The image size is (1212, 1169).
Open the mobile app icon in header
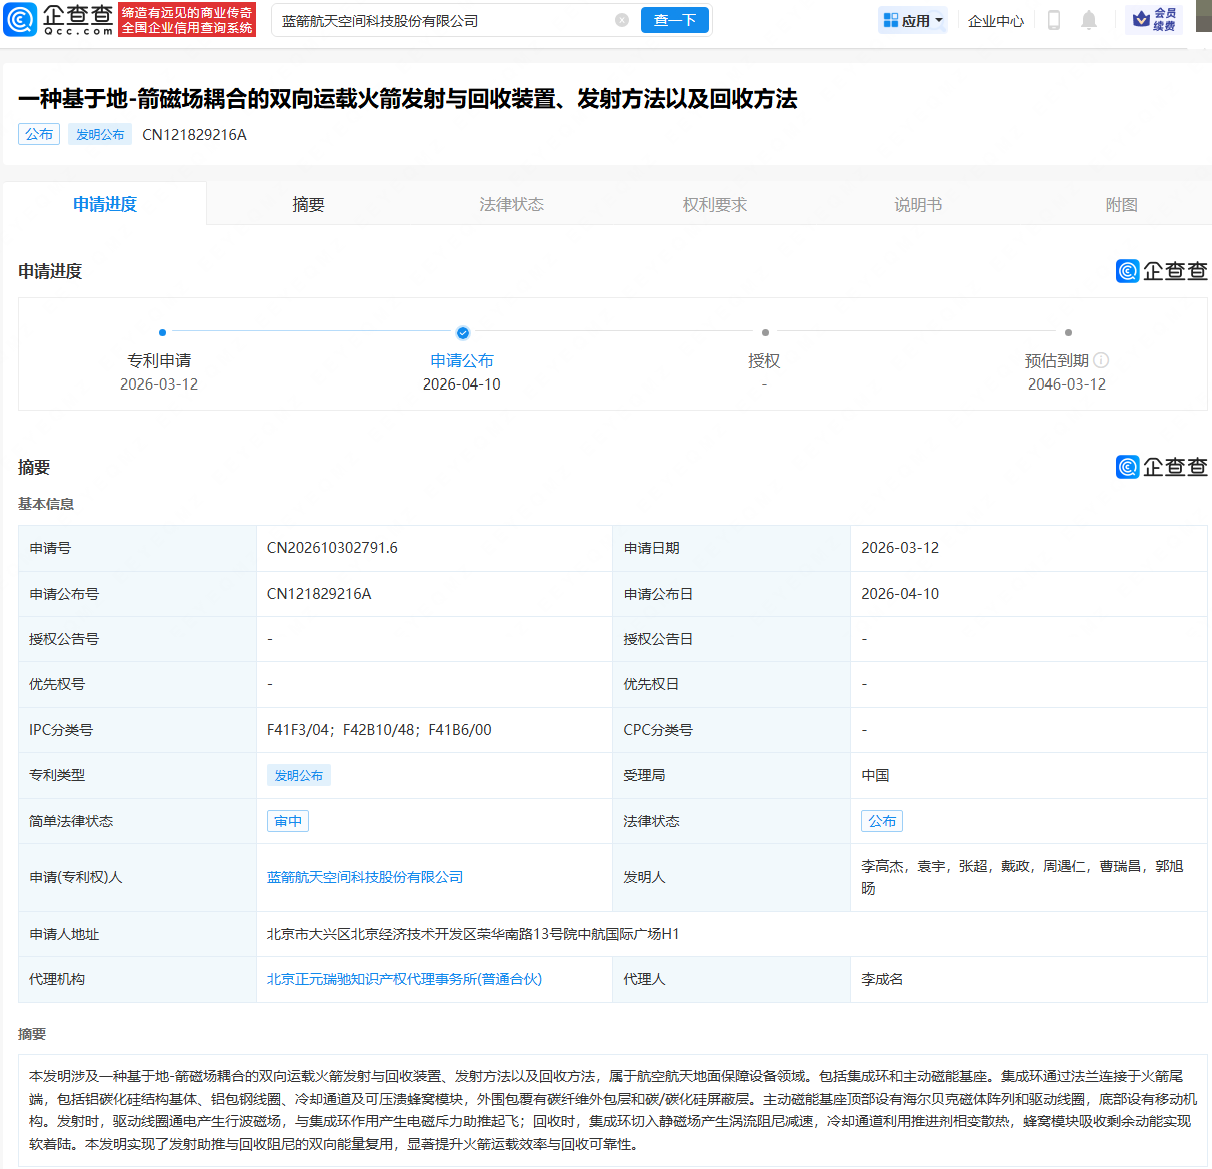coord(1053,19)
